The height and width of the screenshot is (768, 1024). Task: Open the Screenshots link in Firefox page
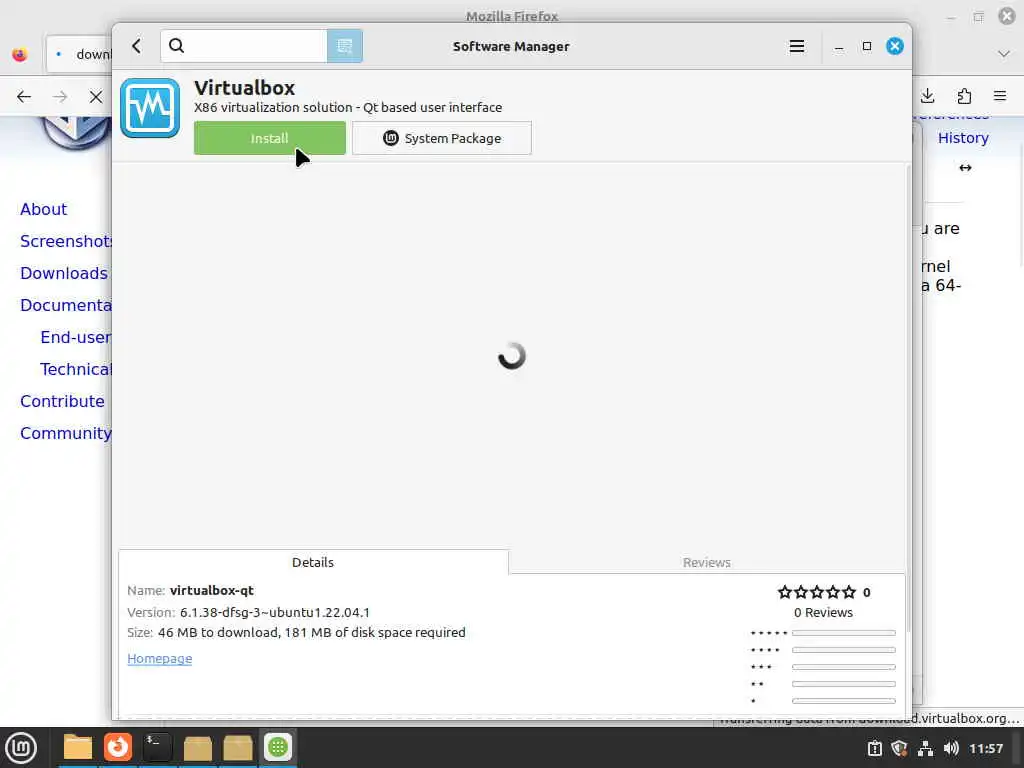(x=66, y=242)
